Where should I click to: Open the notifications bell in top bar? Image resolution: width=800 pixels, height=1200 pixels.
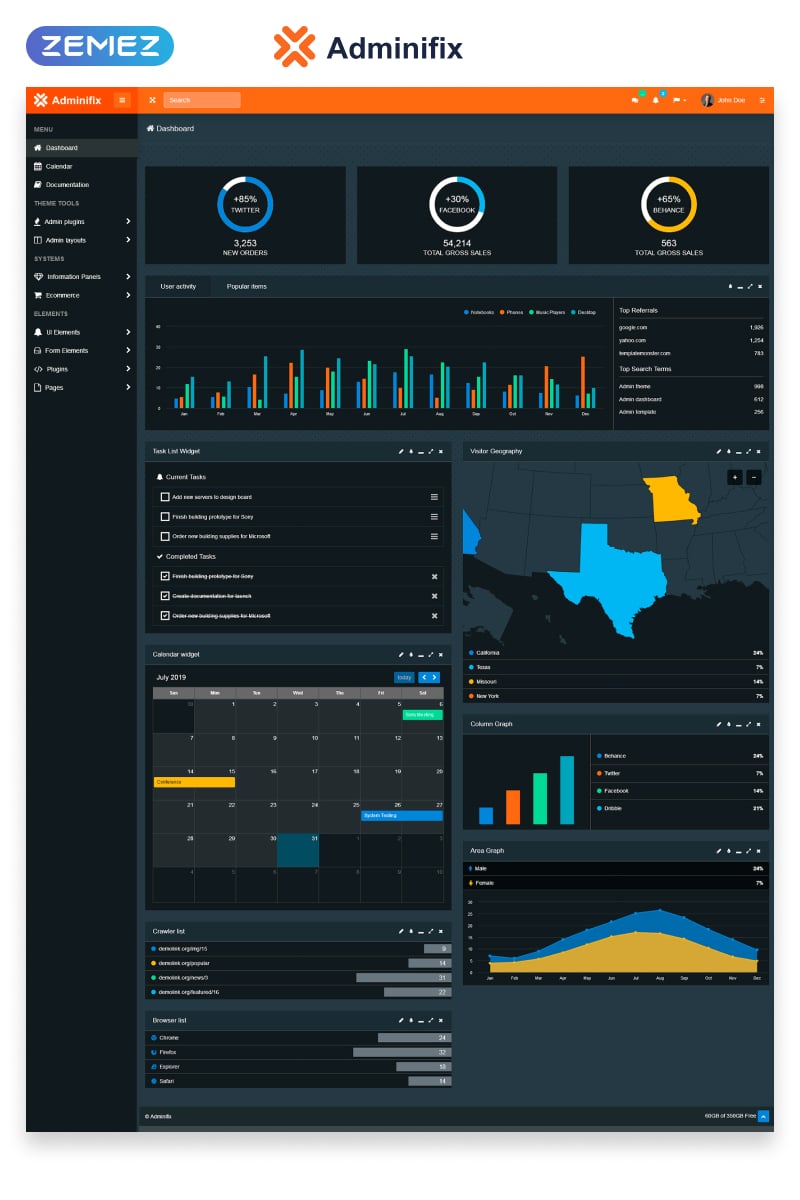(656, 100)
